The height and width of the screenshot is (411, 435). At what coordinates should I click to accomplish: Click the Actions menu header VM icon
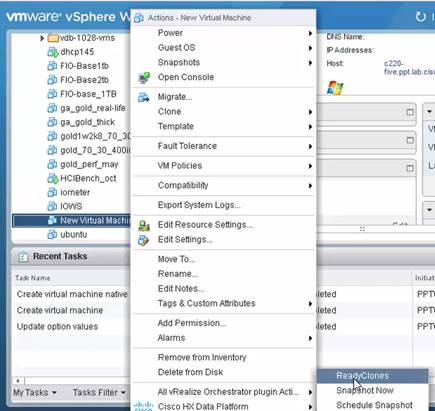click(139, 18)
